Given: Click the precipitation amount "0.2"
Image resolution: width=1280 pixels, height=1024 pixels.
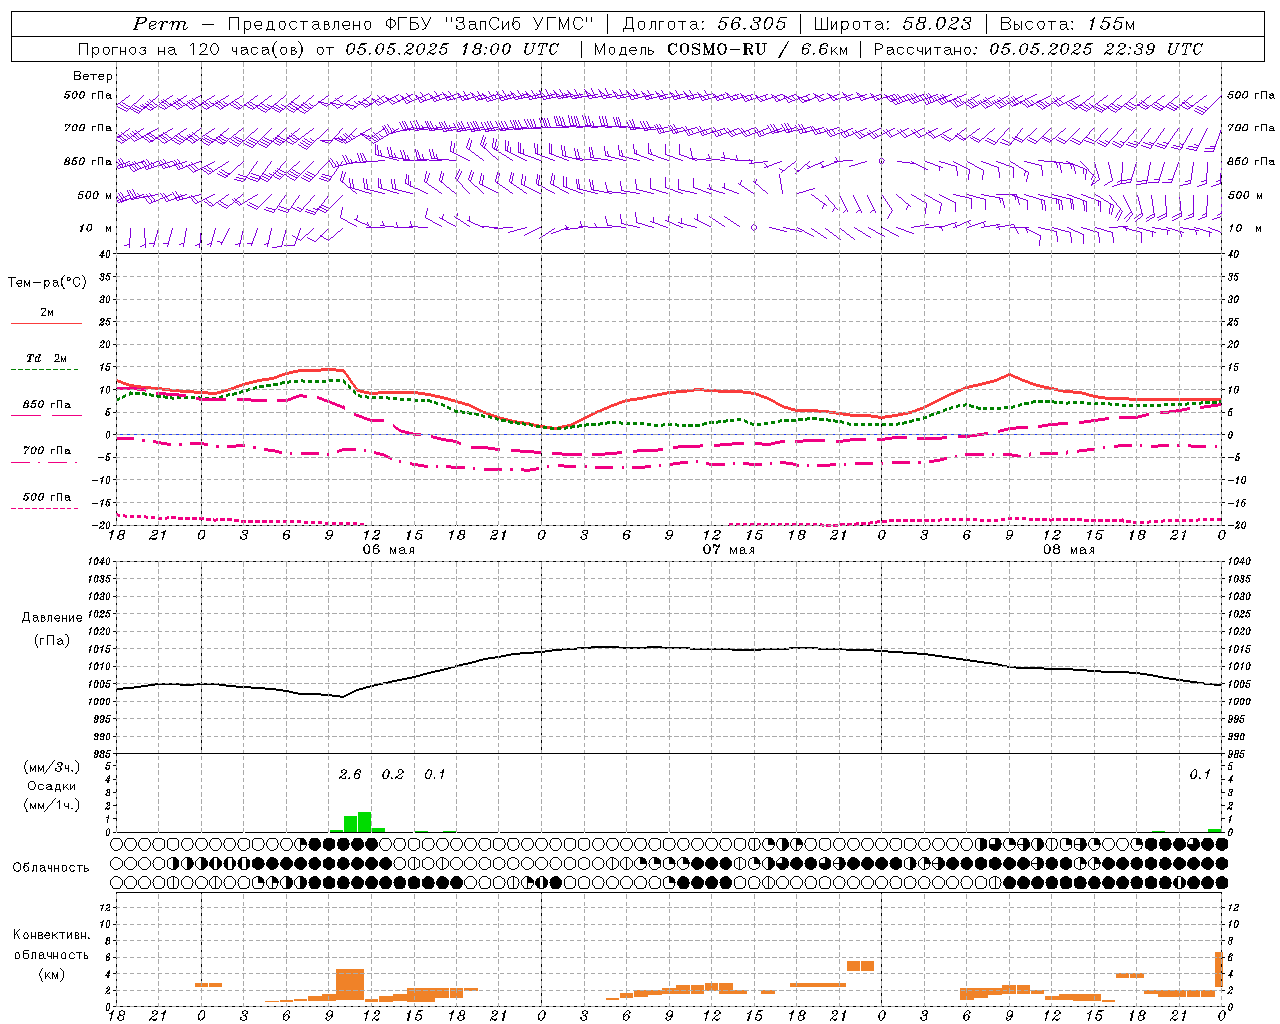Looking at the screenshot, I should [x=393, y=774].
